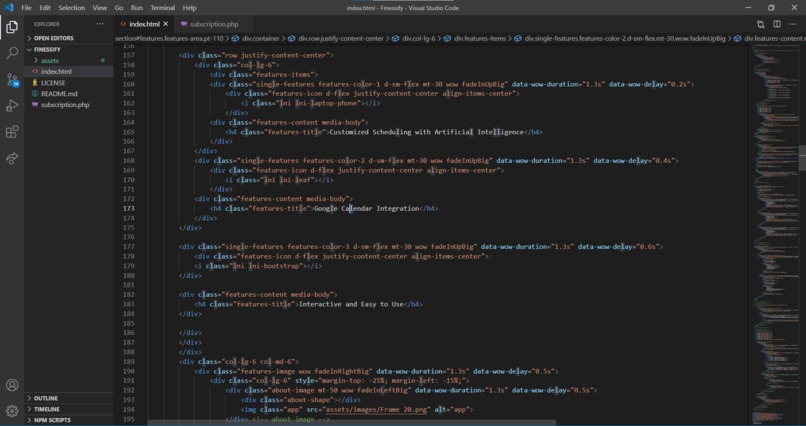Click the vertical scrollbar thumb

(802, 157)
